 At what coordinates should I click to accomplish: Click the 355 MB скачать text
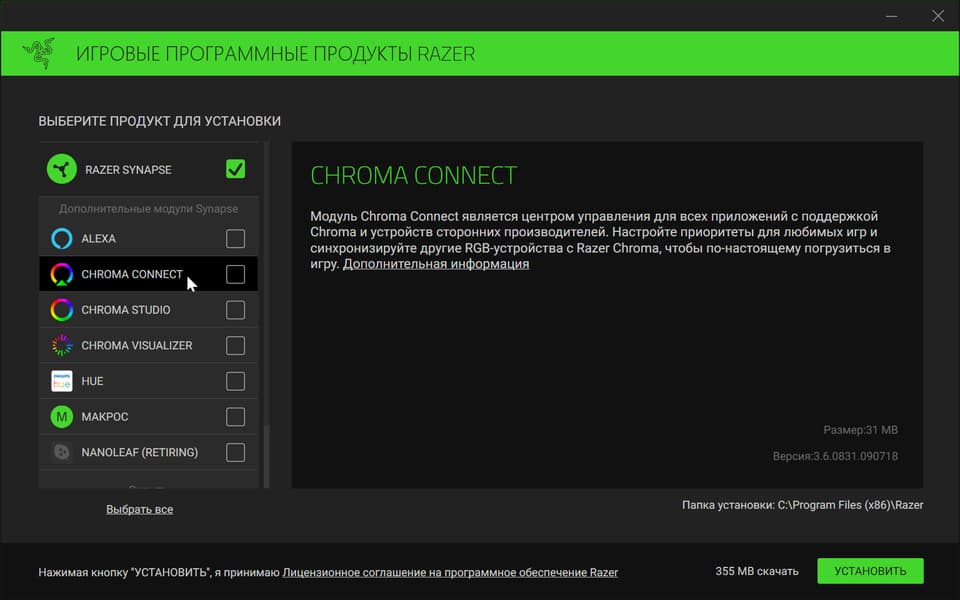click(x=757, y=571)
